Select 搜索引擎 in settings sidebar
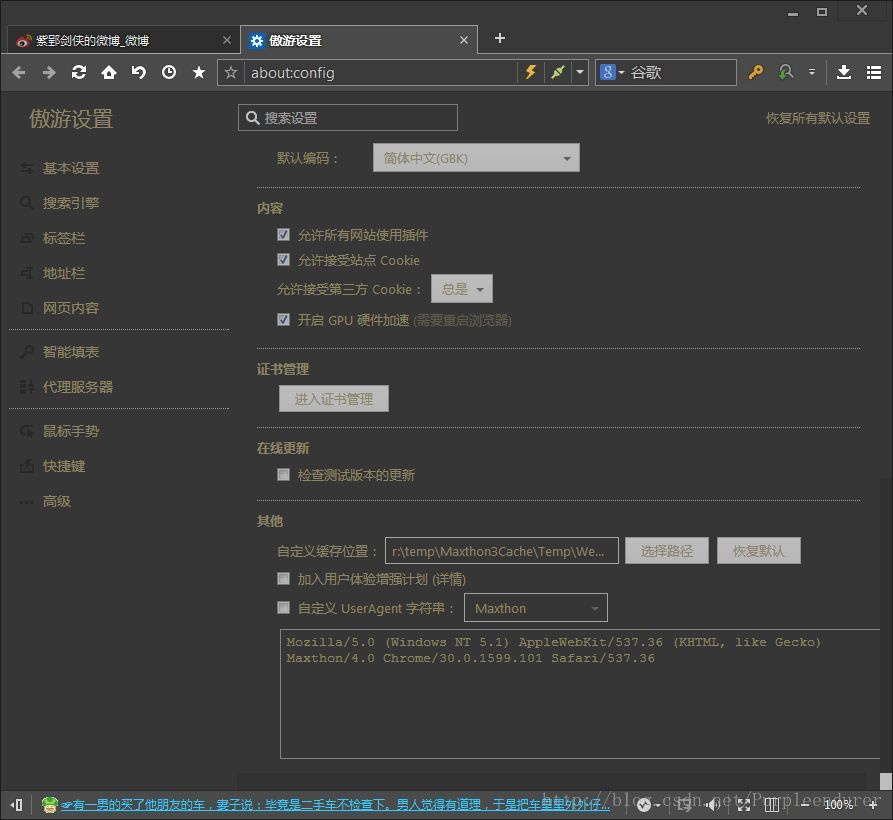This screenshot has width=893, height=820. 70,203
